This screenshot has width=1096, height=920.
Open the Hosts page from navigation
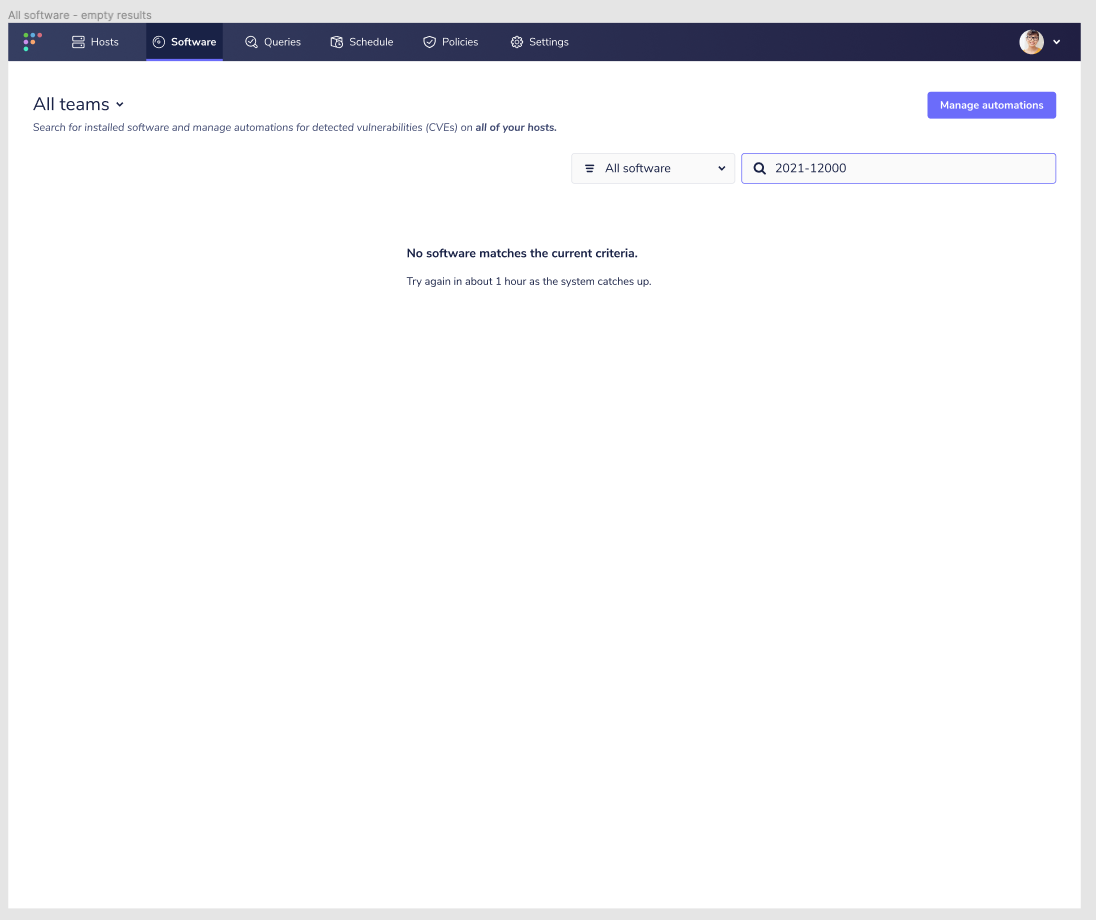point(95,41)
